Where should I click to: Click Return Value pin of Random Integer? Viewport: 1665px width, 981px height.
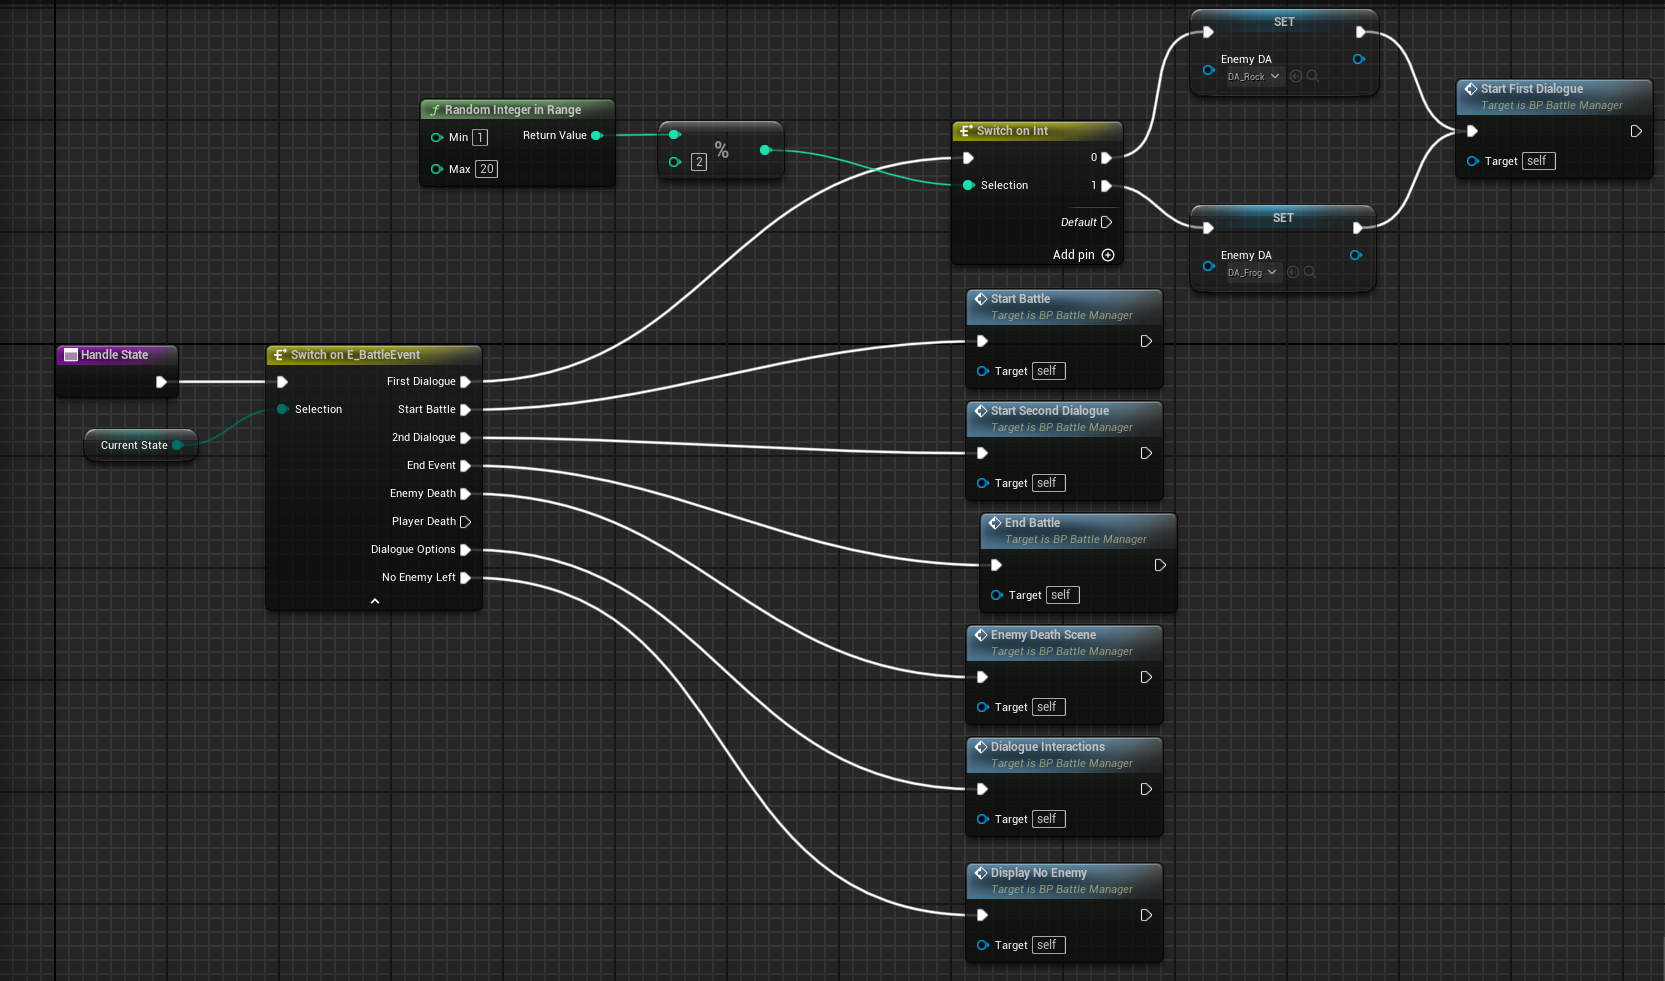tap(597, 136)
